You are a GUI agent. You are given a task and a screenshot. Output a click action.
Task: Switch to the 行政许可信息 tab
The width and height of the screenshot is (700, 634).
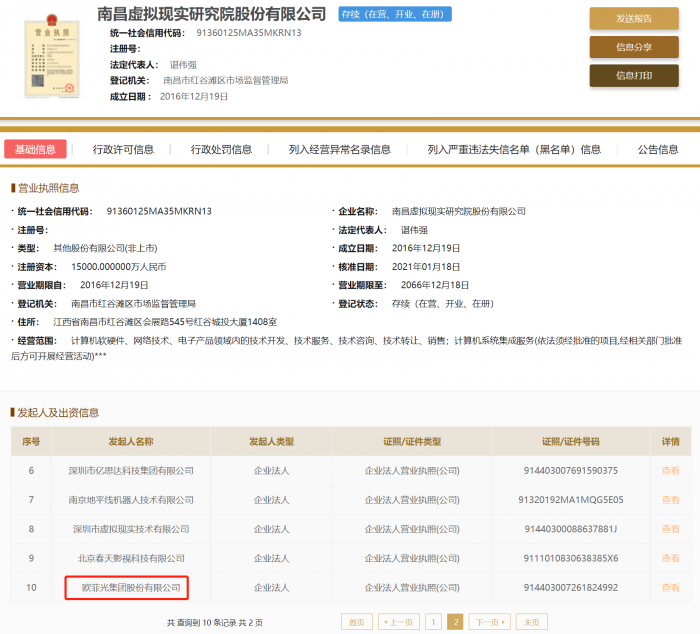(123, 150)
